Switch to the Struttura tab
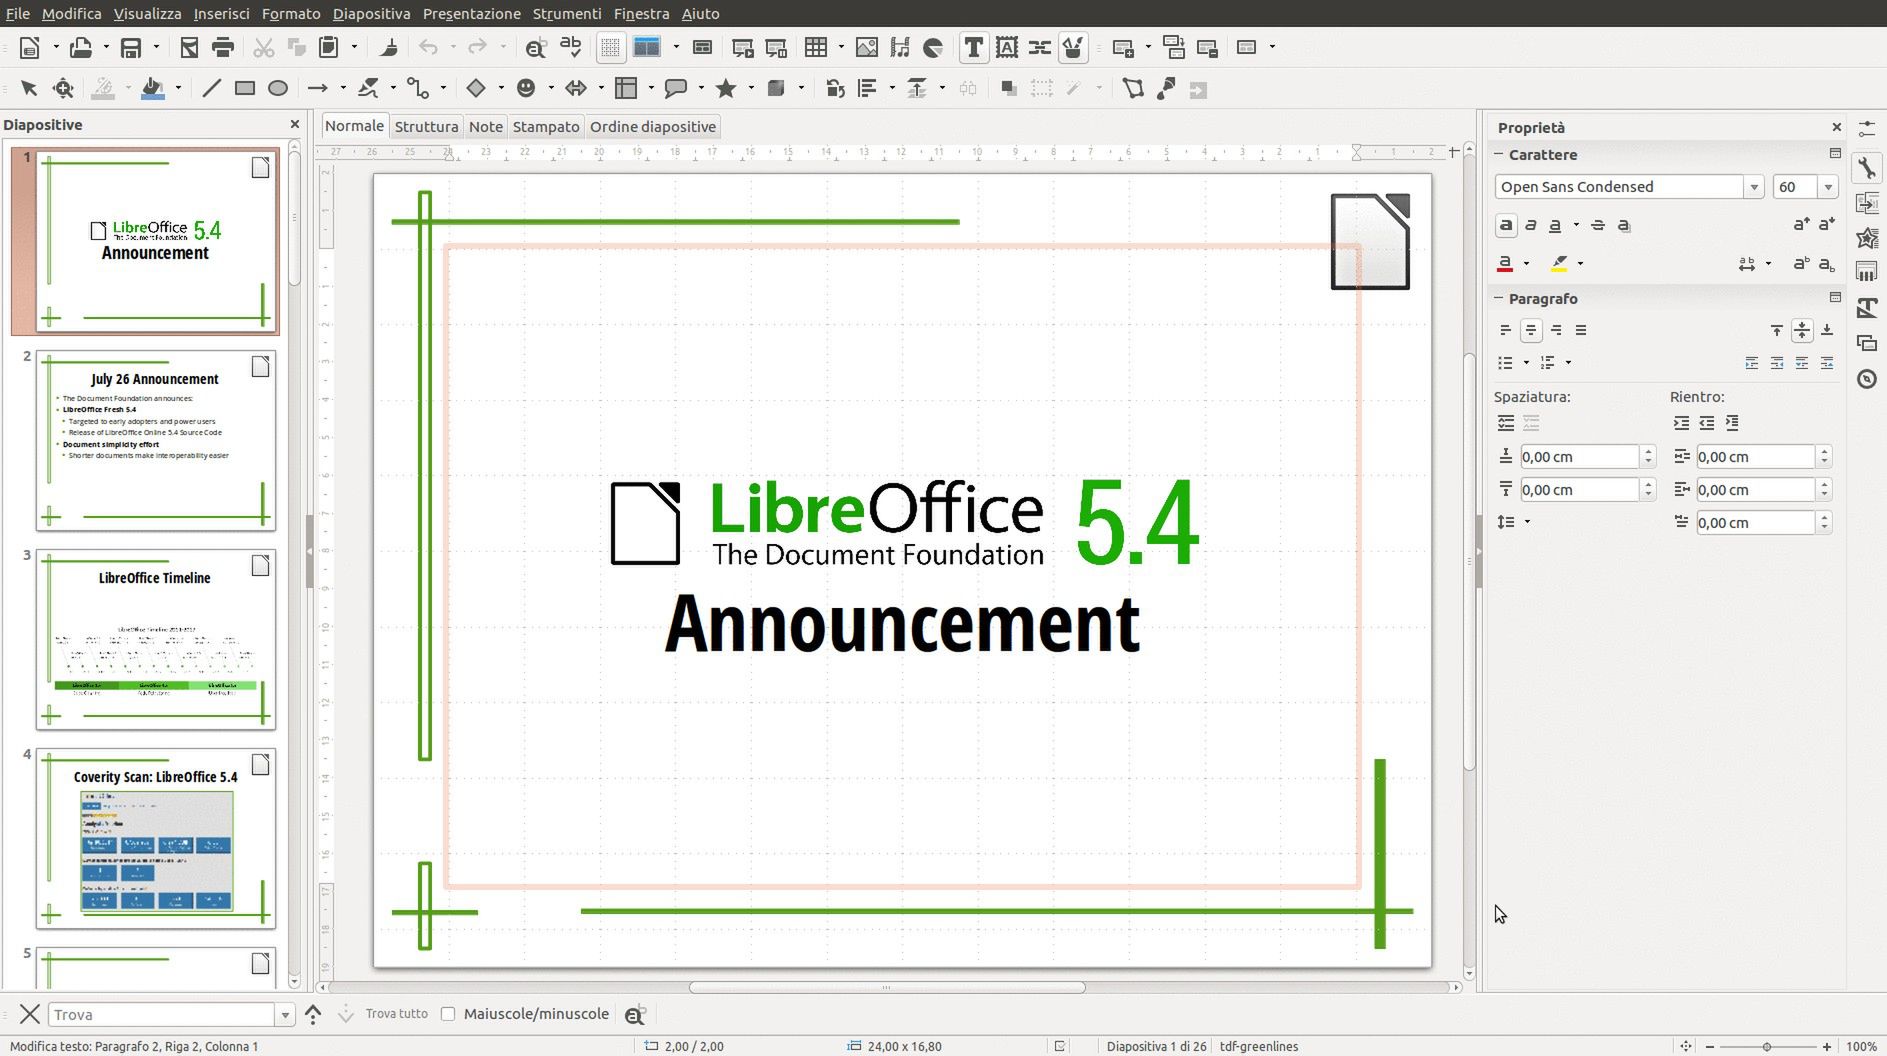 426,127
